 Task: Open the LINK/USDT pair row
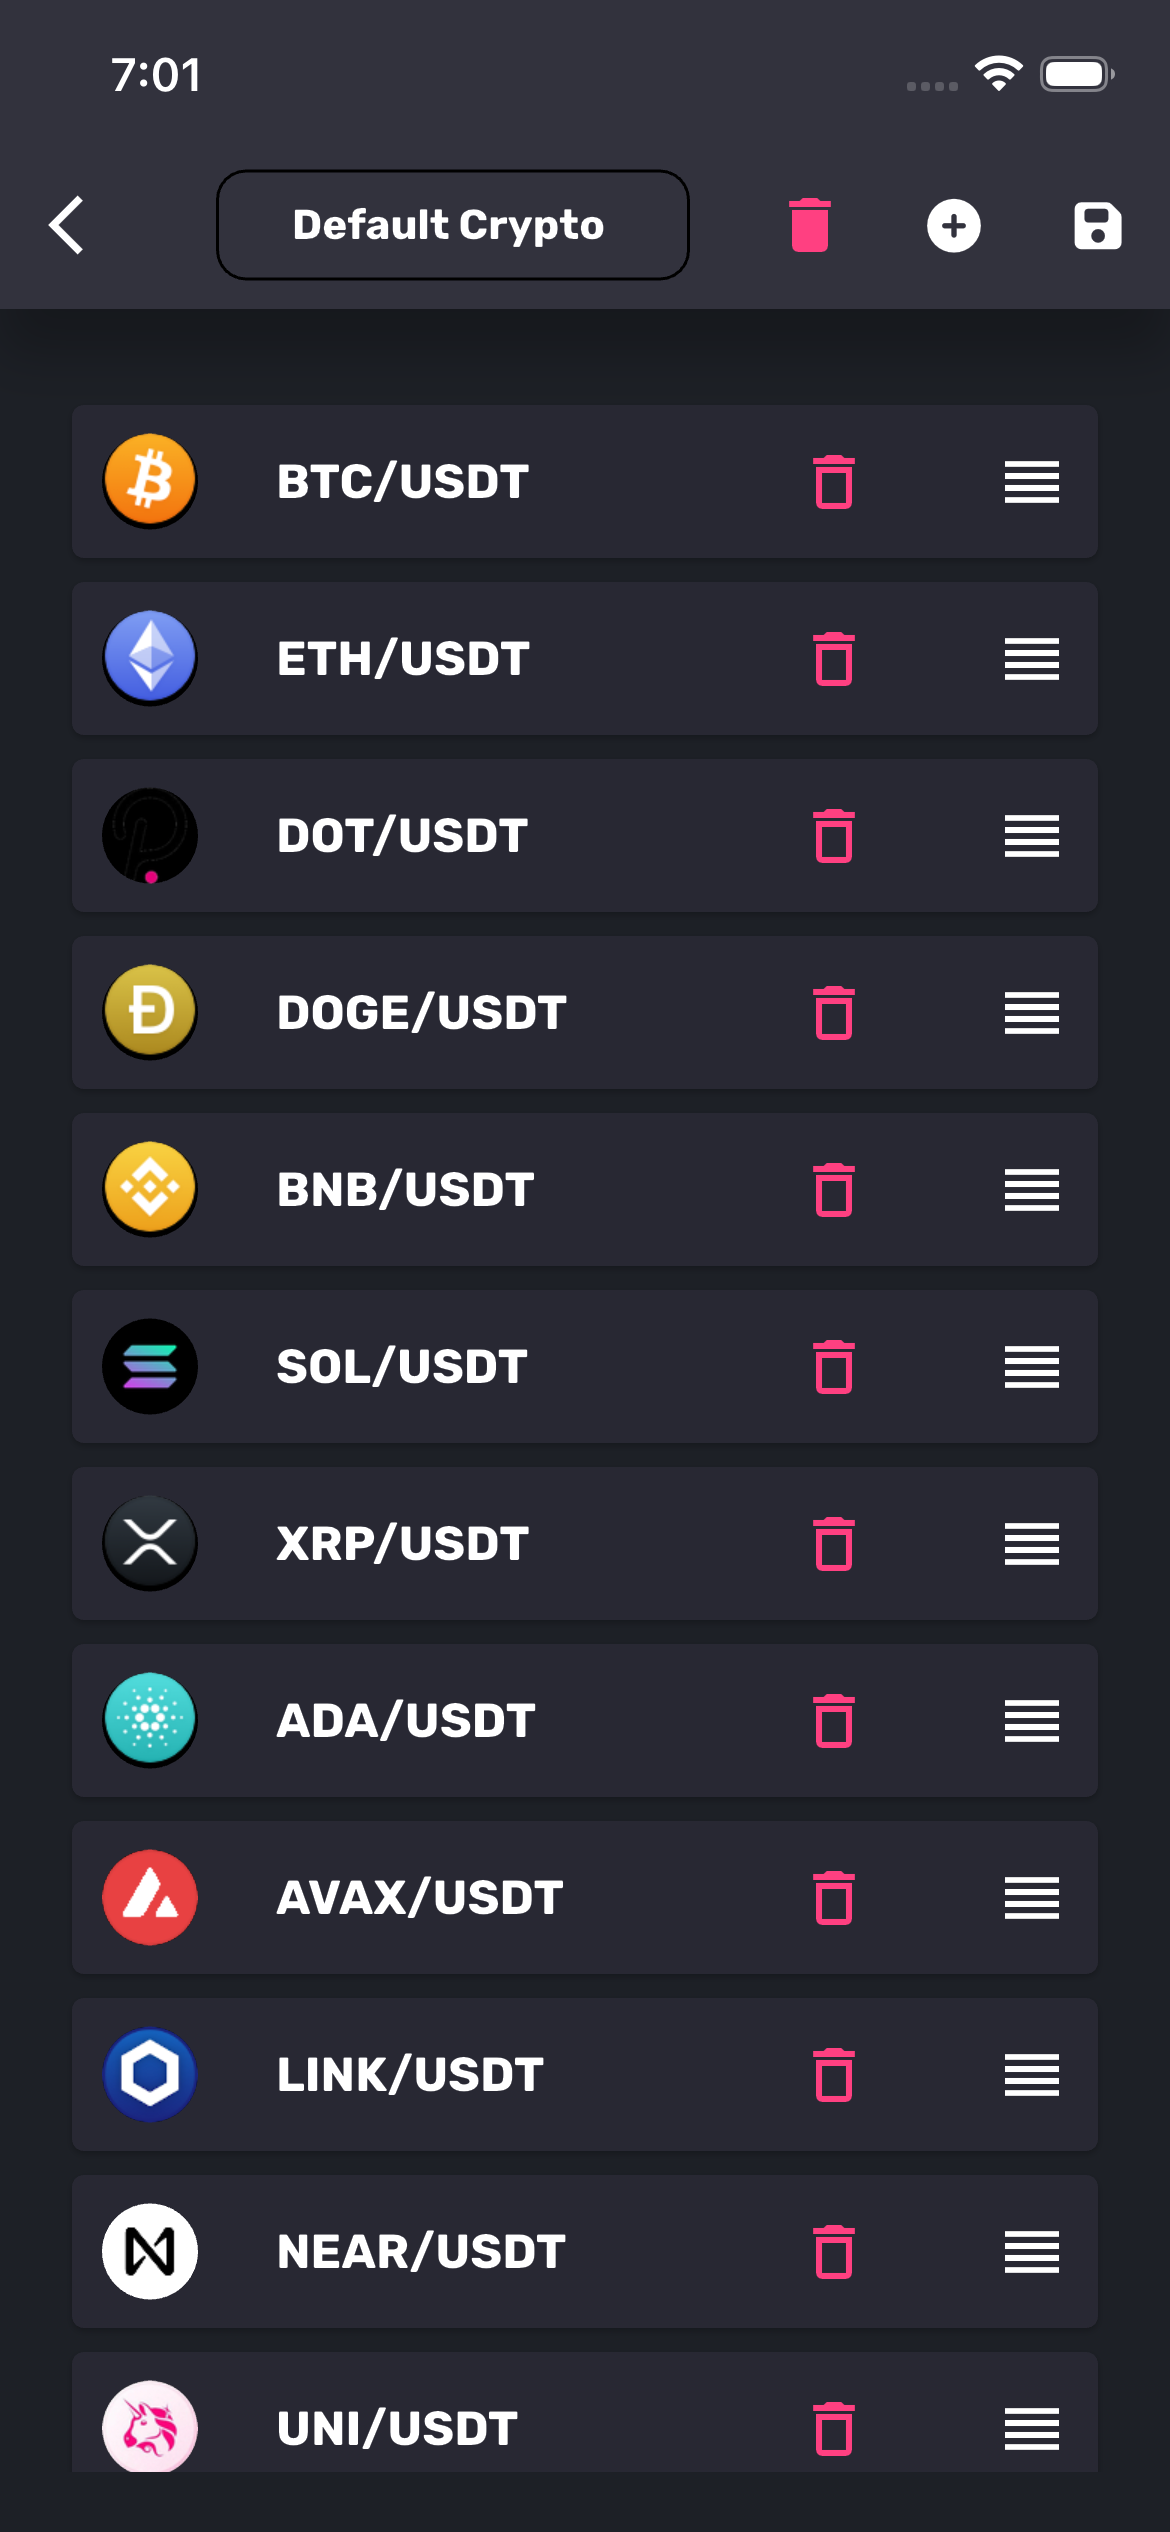[x=410, y=2075]
